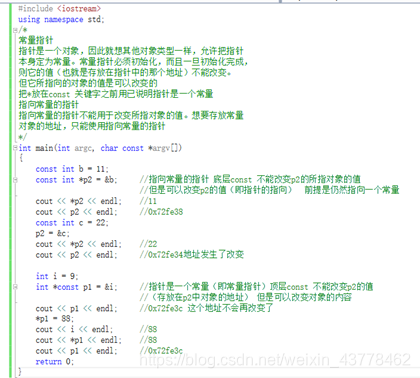
Task: Click comment starting //（存放在p2中对象的地址）
Action: pyautogui.click(x=245, y=297)
